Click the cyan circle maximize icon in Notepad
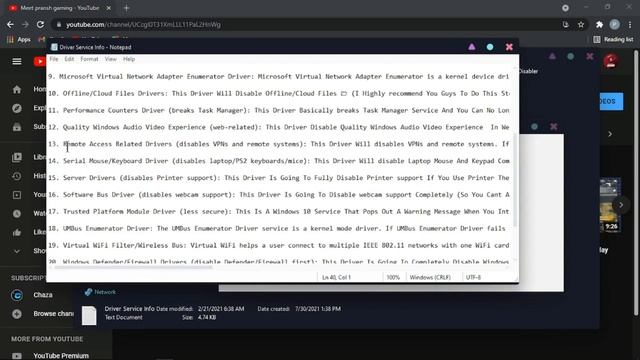Screen dimensions: 640x360 (x=490, y=47)
